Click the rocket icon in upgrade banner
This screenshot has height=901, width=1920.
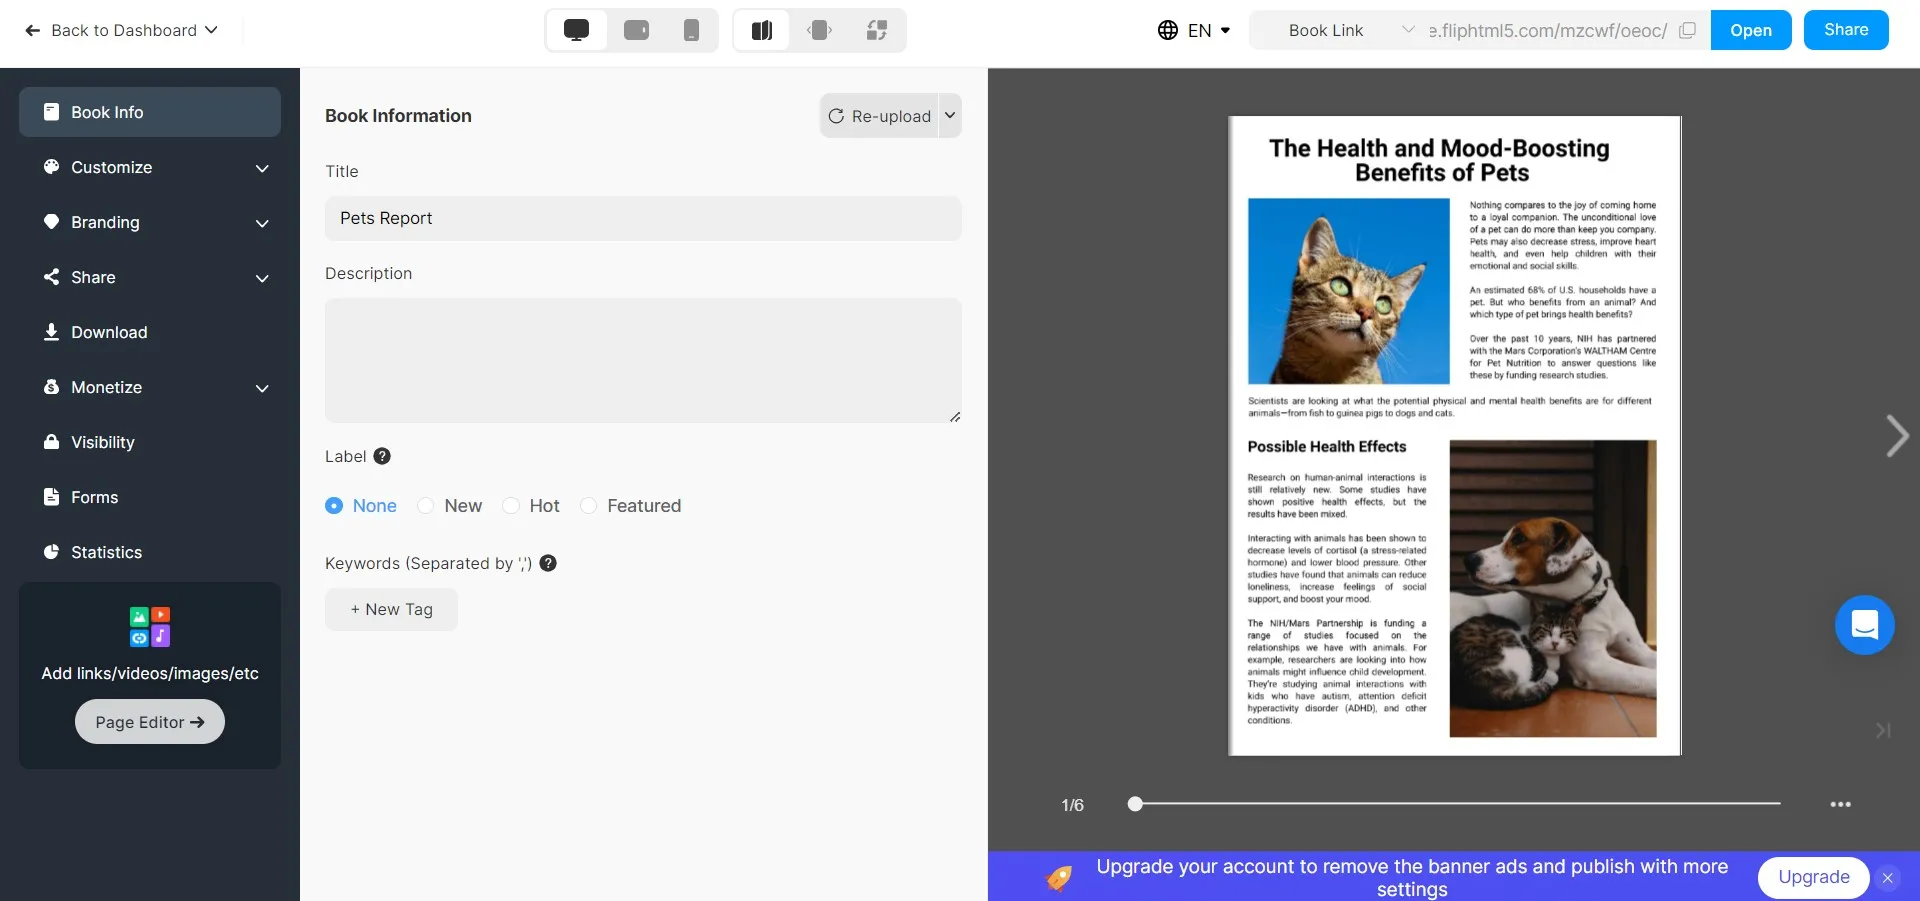pyautogui.click(x=1059, y=877)
